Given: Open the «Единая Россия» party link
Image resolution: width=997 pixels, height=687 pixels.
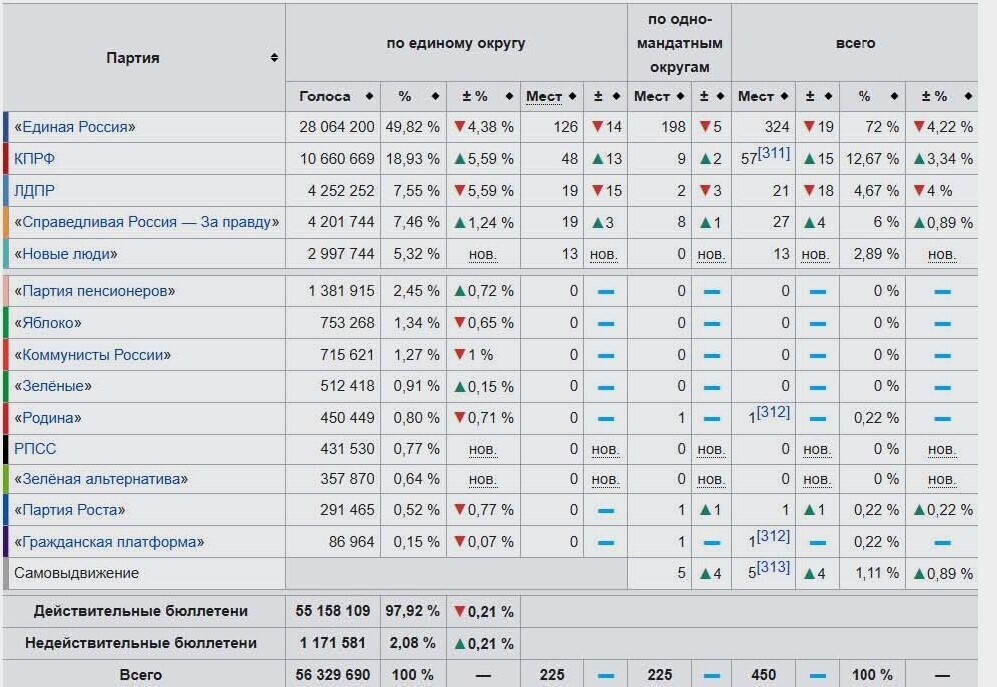Looking at the screenshot, I should pyautogui.click(x=75, y=127).
